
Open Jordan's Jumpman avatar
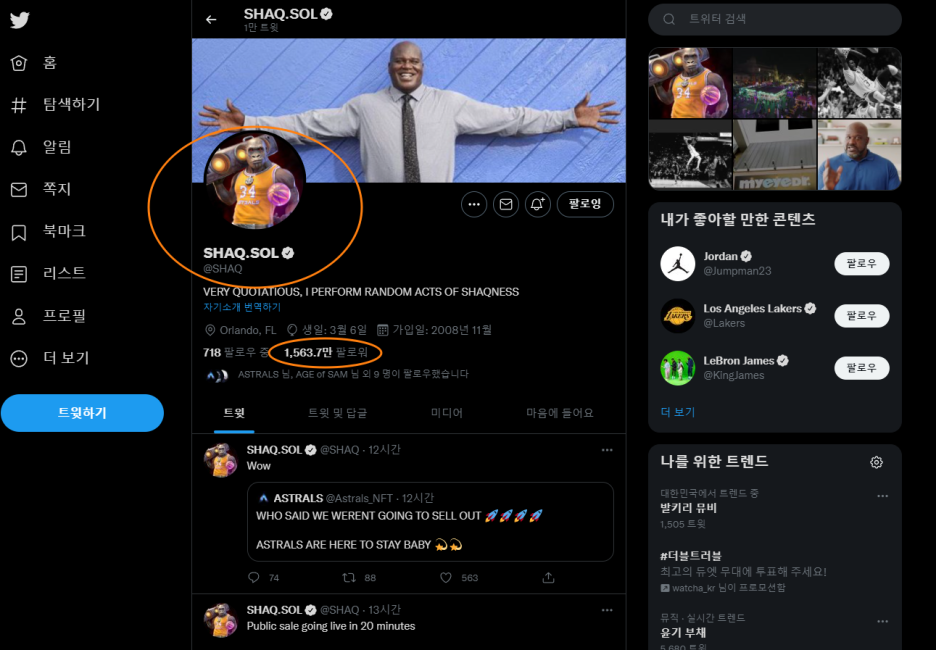point(678,264)
